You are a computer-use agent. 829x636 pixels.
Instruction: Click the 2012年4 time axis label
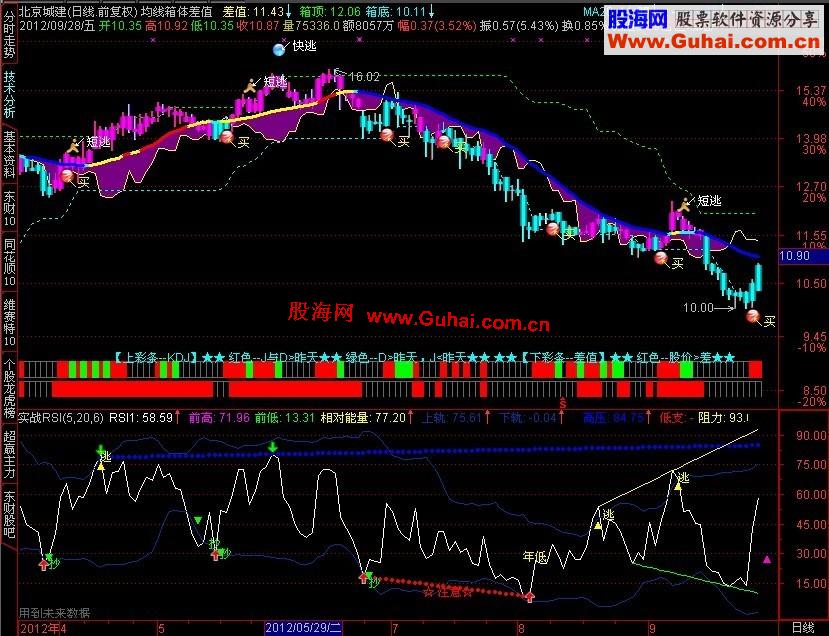pos(43,628)
